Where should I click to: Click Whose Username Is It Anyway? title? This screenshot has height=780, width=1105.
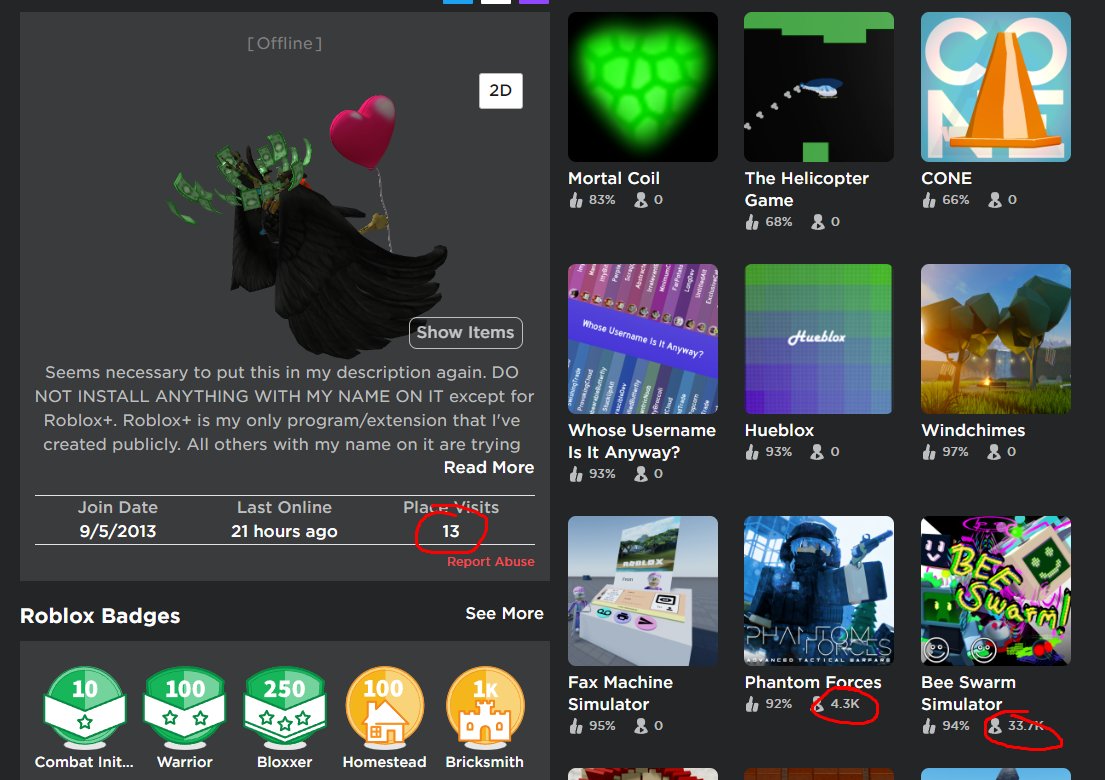[x=642, y=441]
